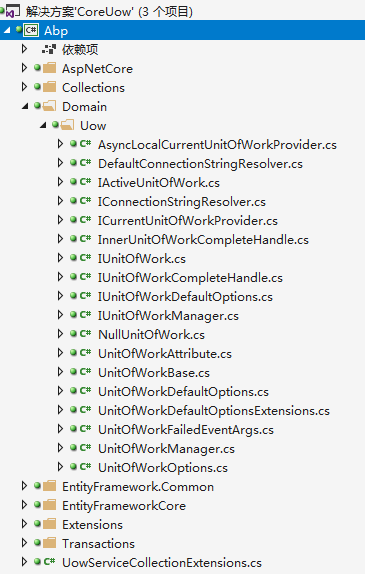Viewport: 365px width, 574px height.
Task: Click the dependencies icon beside 依赖项
Action: tap(49, 49)
